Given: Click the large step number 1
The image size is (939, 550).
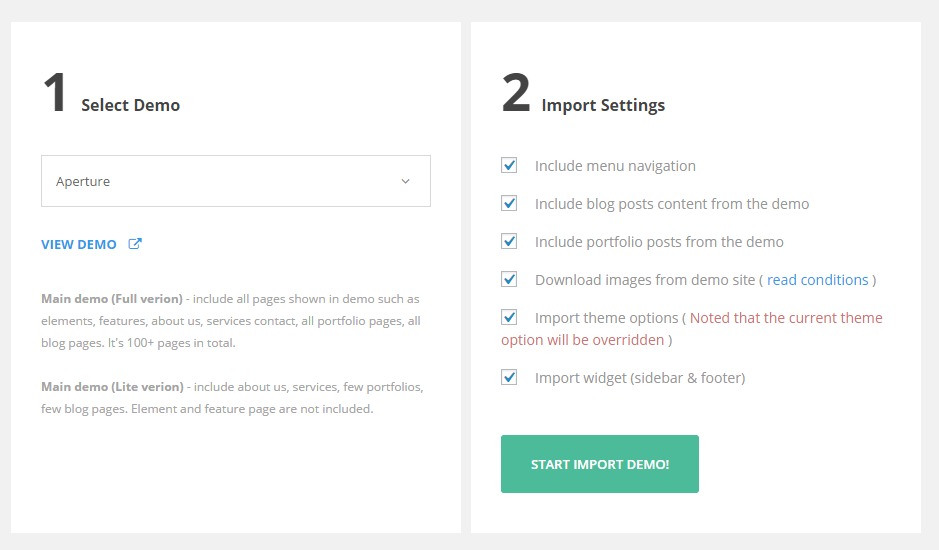Looking at the screenshot, I should pyautogui.click(x=55, y=93).
